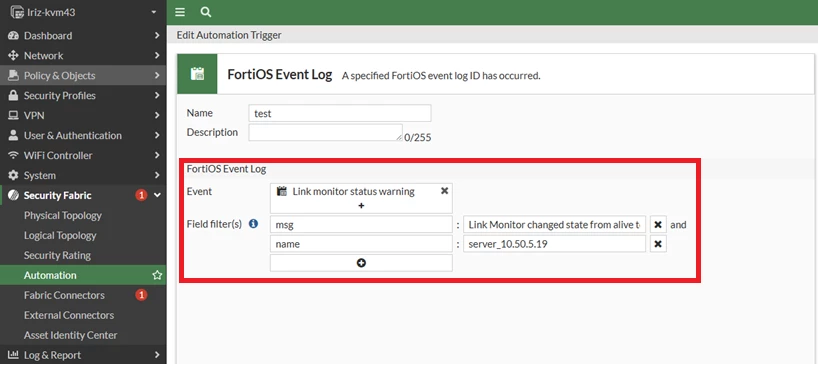This screenshot has height=368, width=818.
Task: Toggle the Automation favorite star
Action: click(x=157, y=275)
